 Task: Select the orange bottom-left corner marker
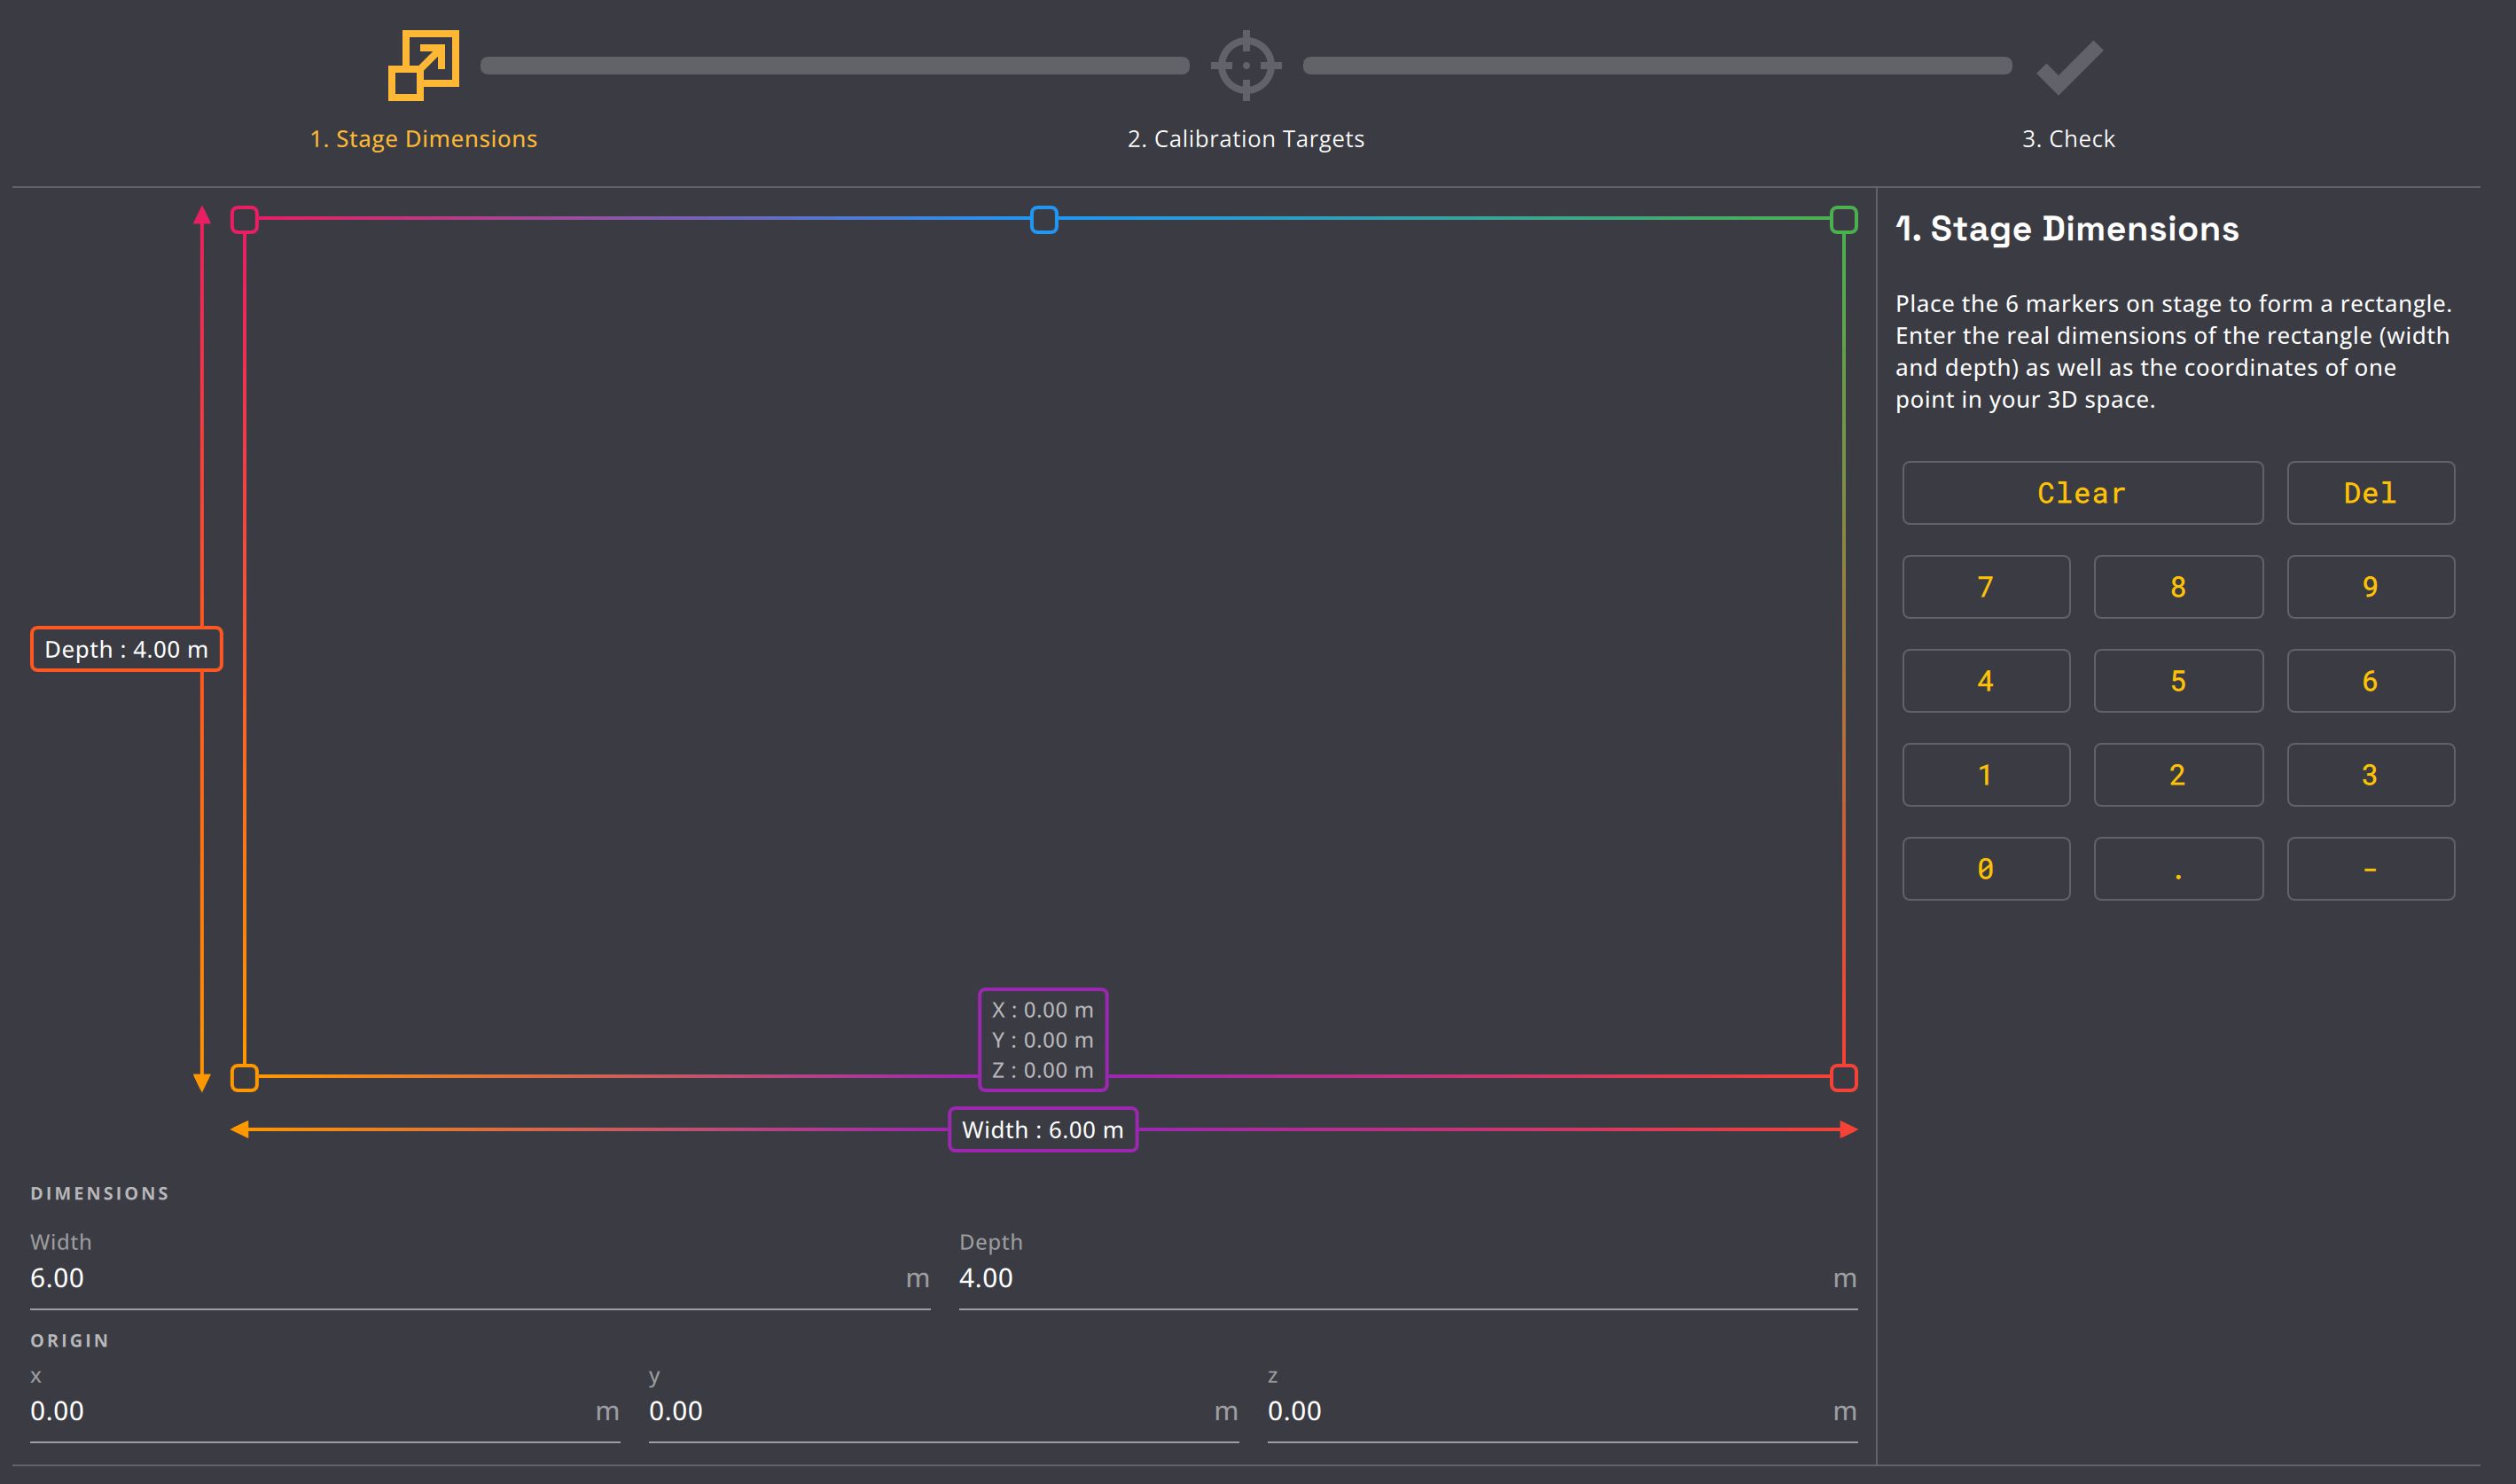pos(244,1077)
